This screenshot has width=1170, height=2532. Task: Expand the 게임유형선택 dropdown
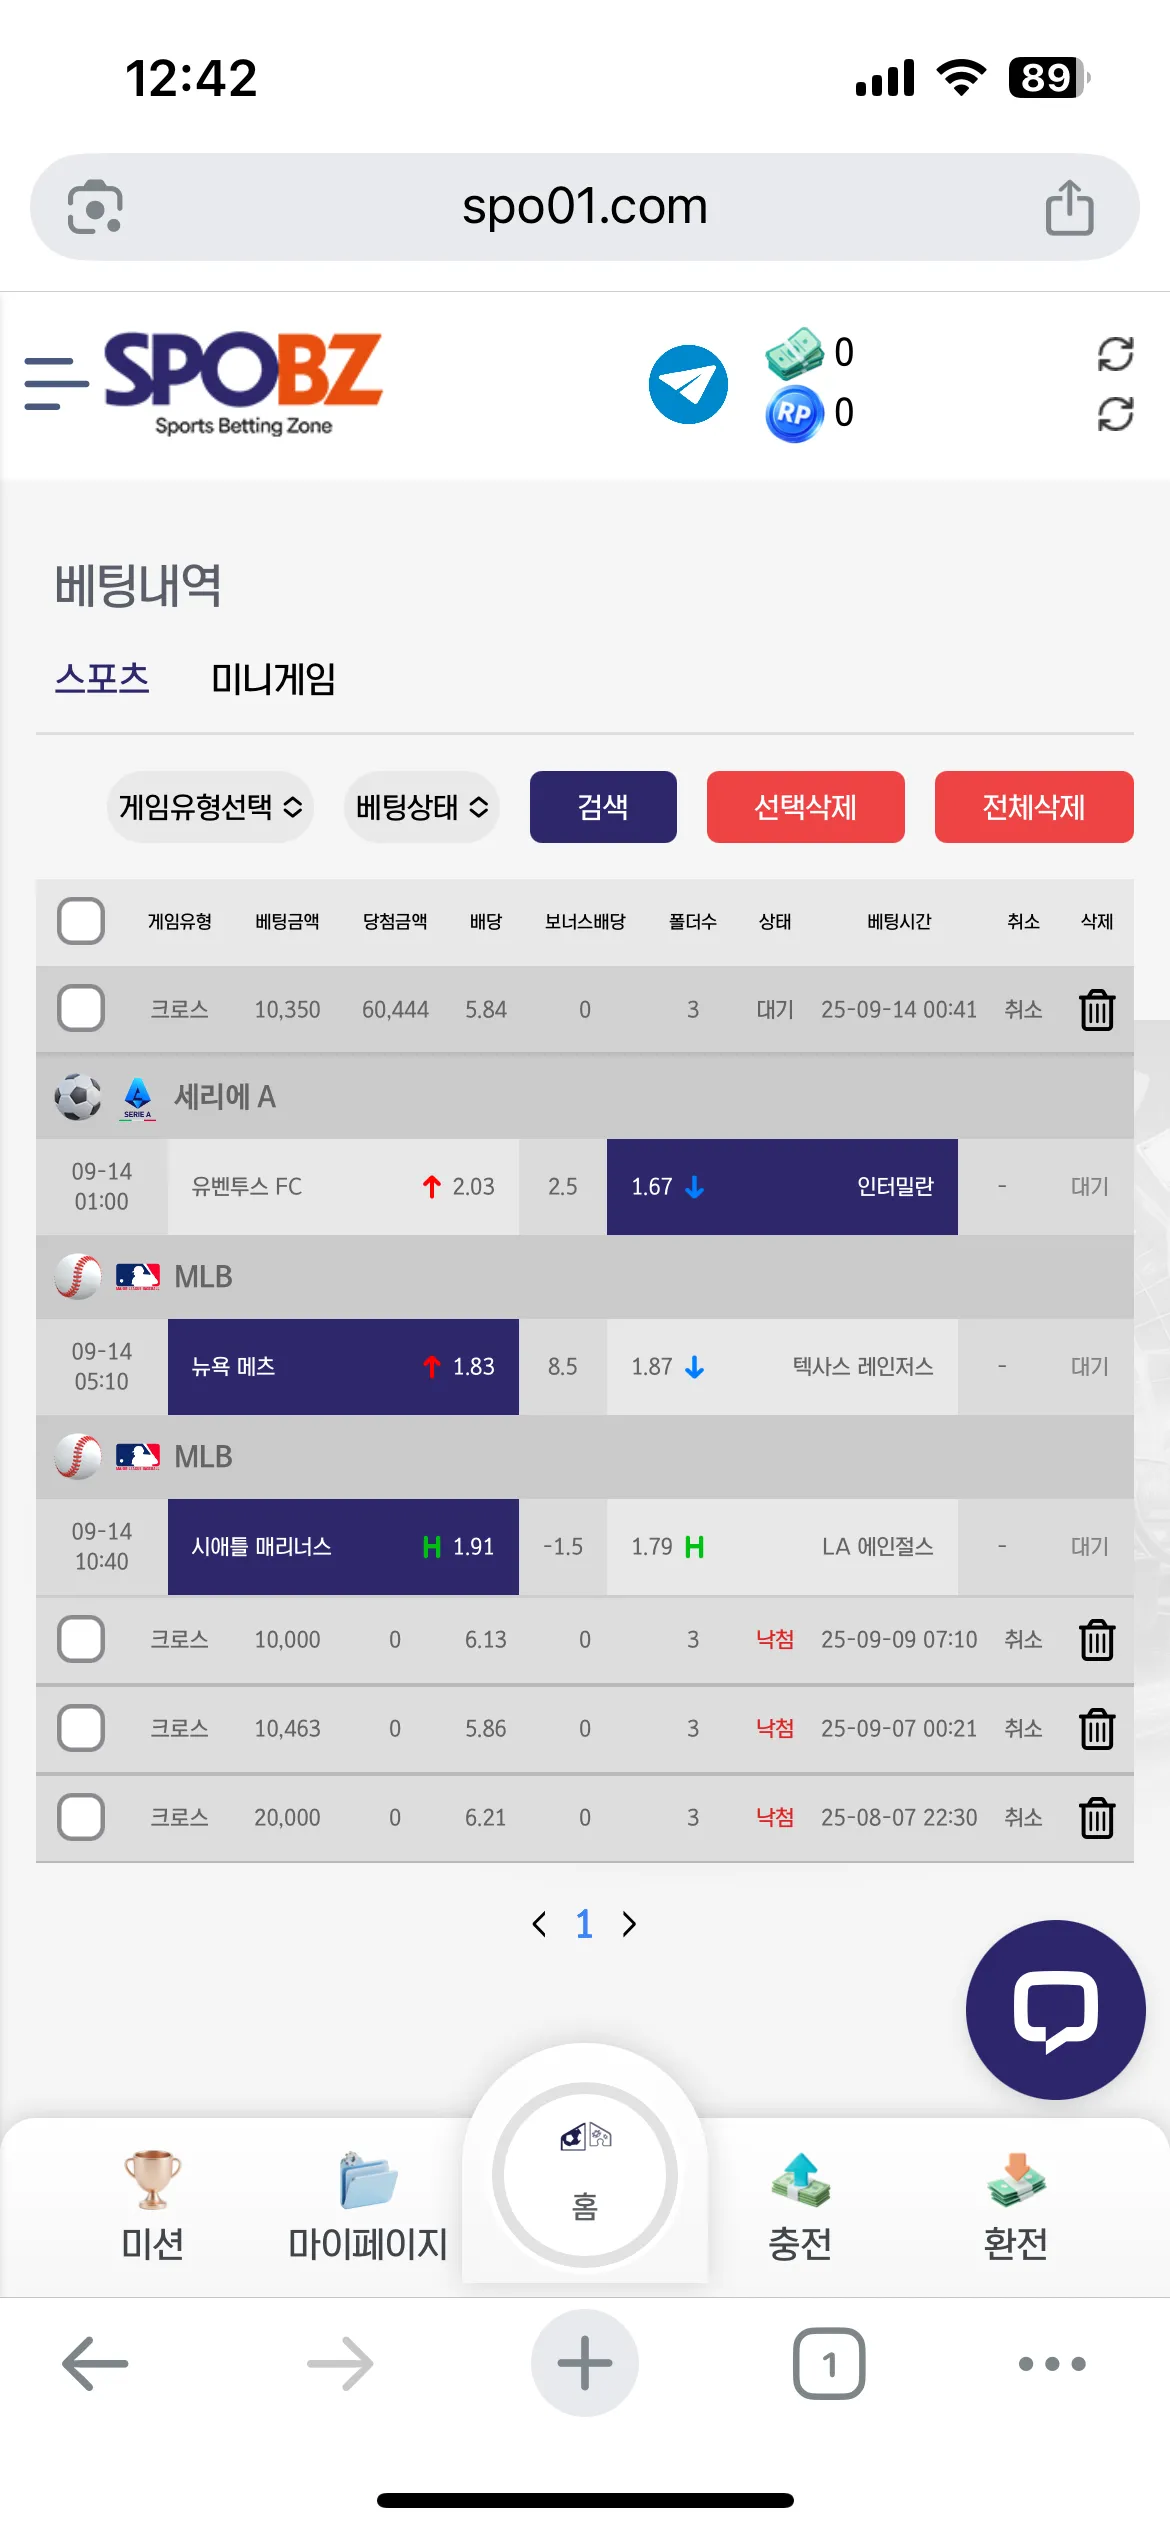[211, 807]
